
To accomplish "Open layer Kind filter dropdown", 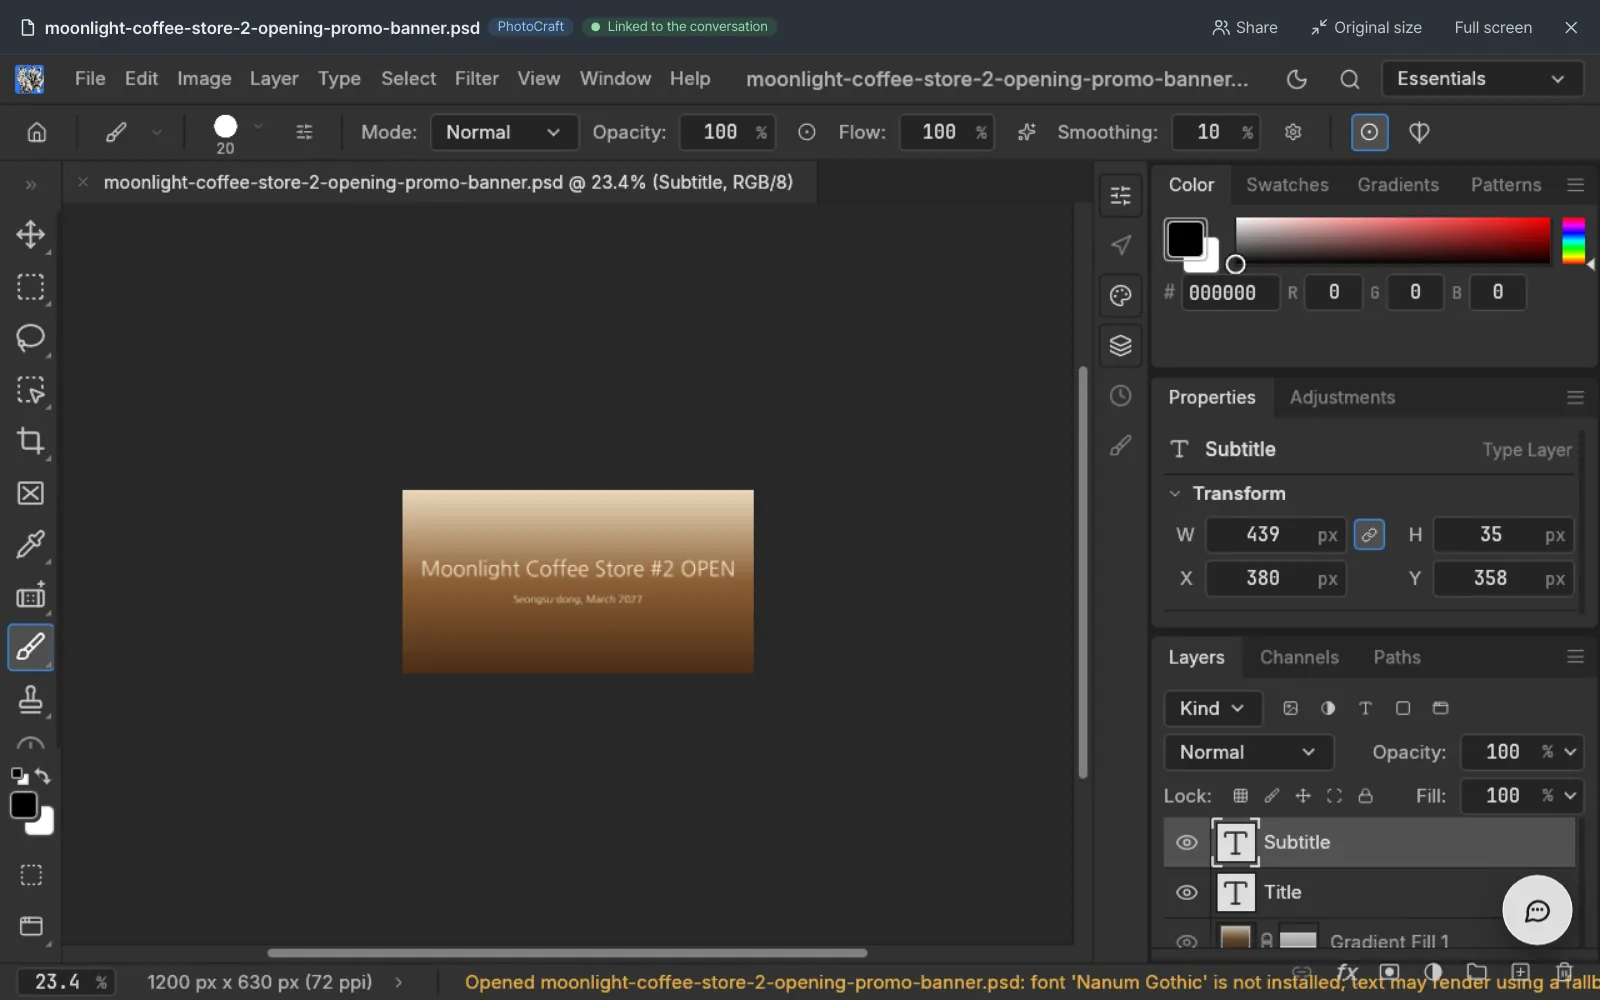I will tap(1213, 708).
